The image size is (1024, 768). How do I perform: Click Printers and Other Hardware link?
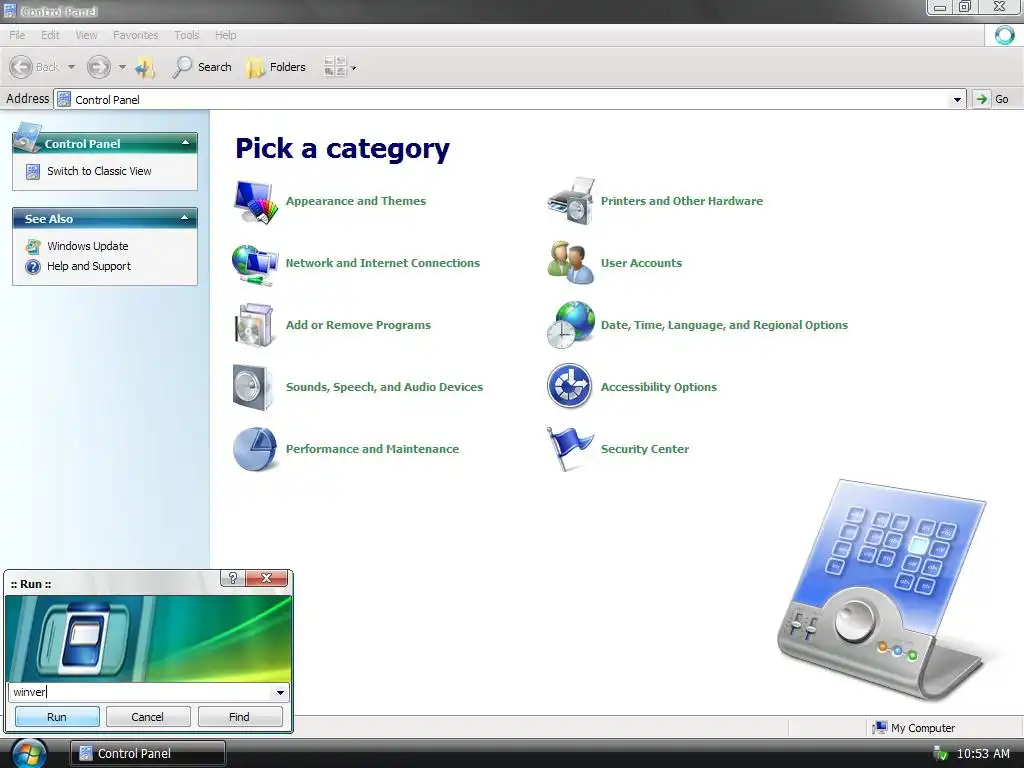click(682, 201)
